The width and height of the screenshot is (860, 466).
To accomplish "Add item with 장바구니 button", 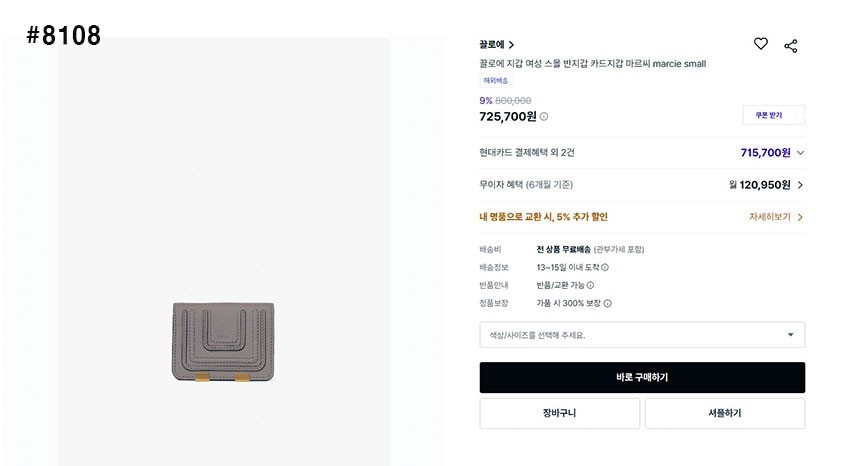I will [x=559, y=413].
